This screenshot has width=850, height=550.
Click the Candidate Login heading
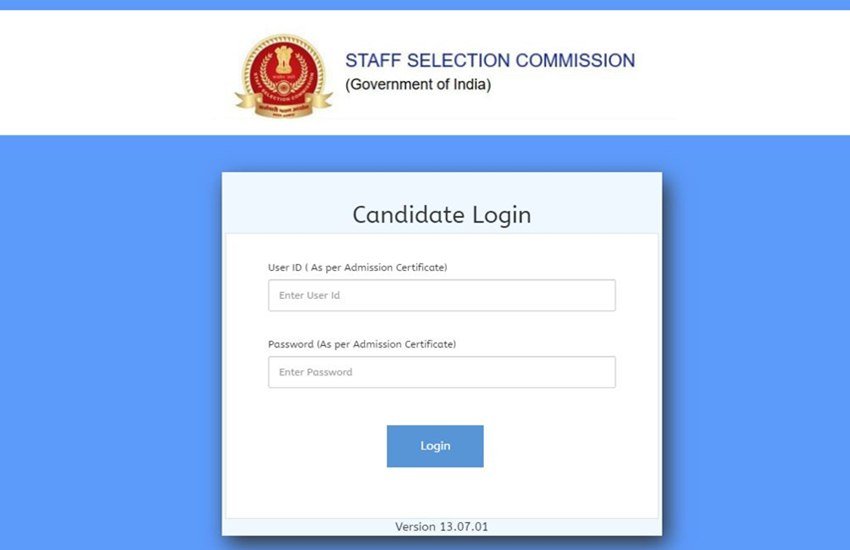point(441,214)
